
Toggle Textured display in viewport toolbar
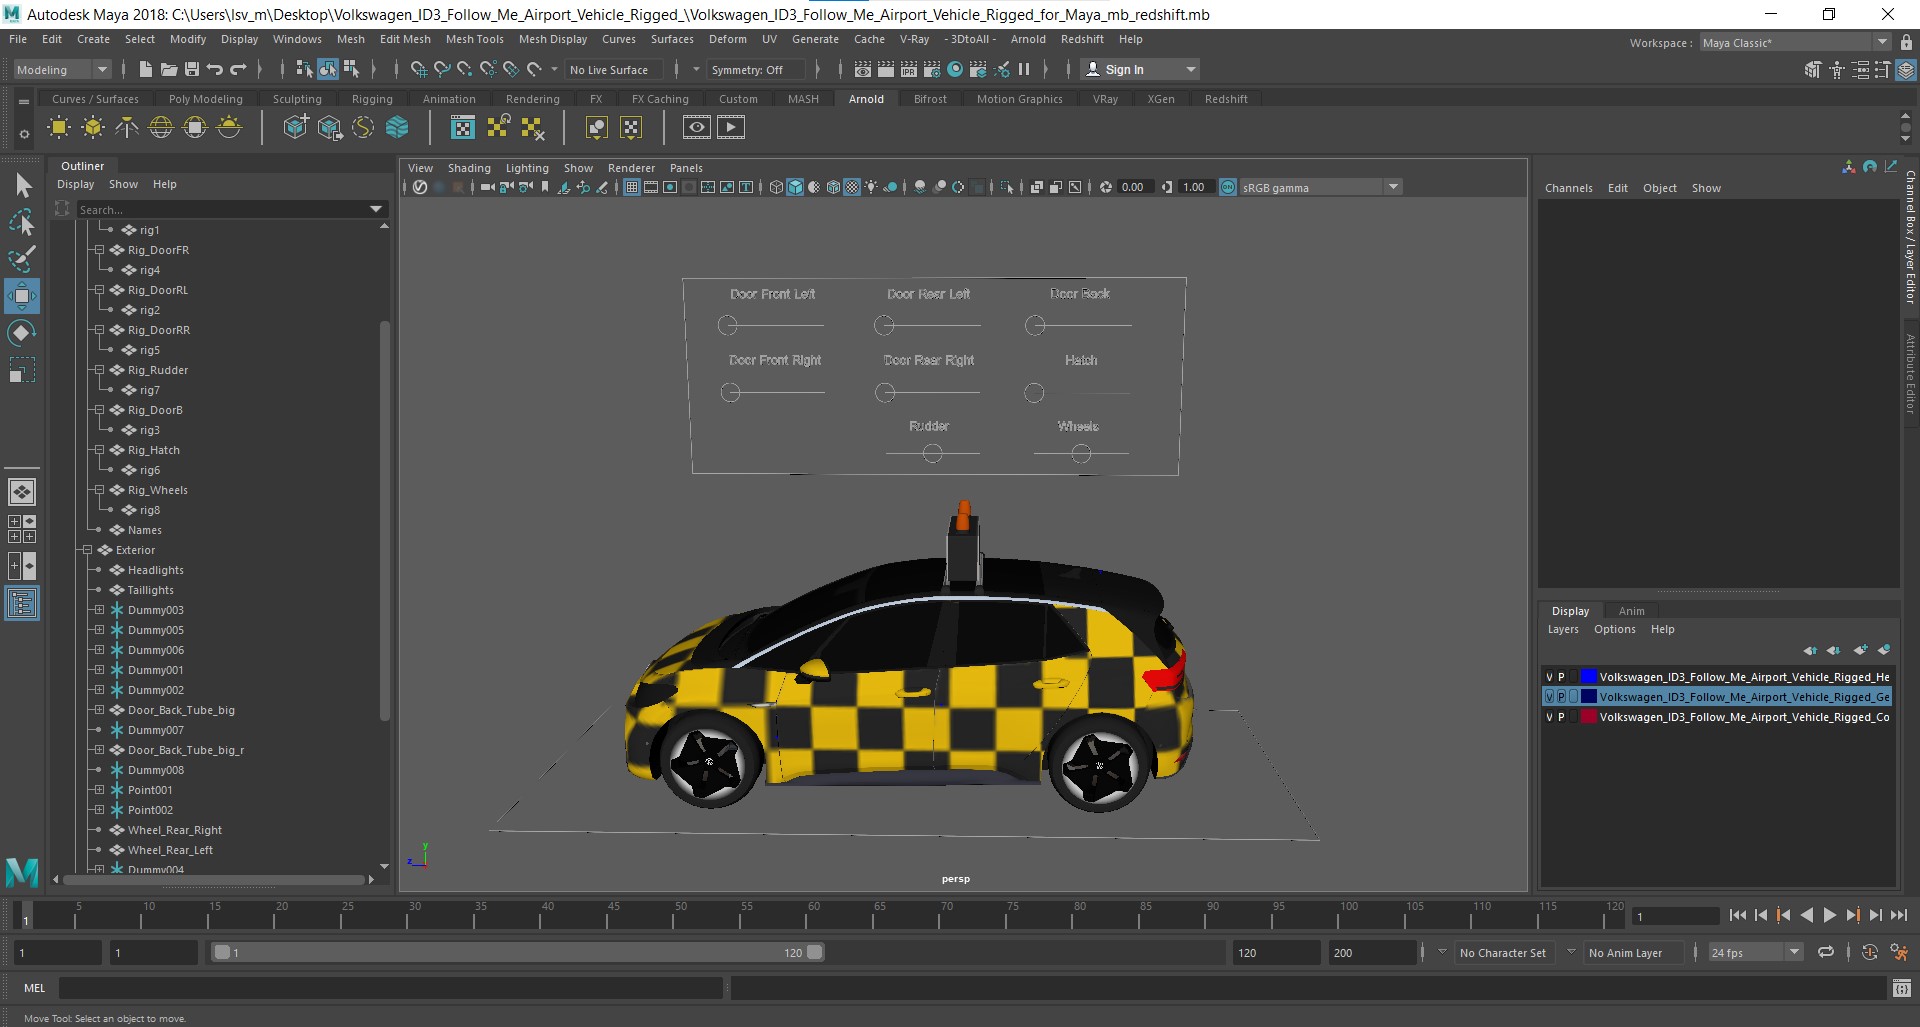pyautogui.click(x=852, y=187)
